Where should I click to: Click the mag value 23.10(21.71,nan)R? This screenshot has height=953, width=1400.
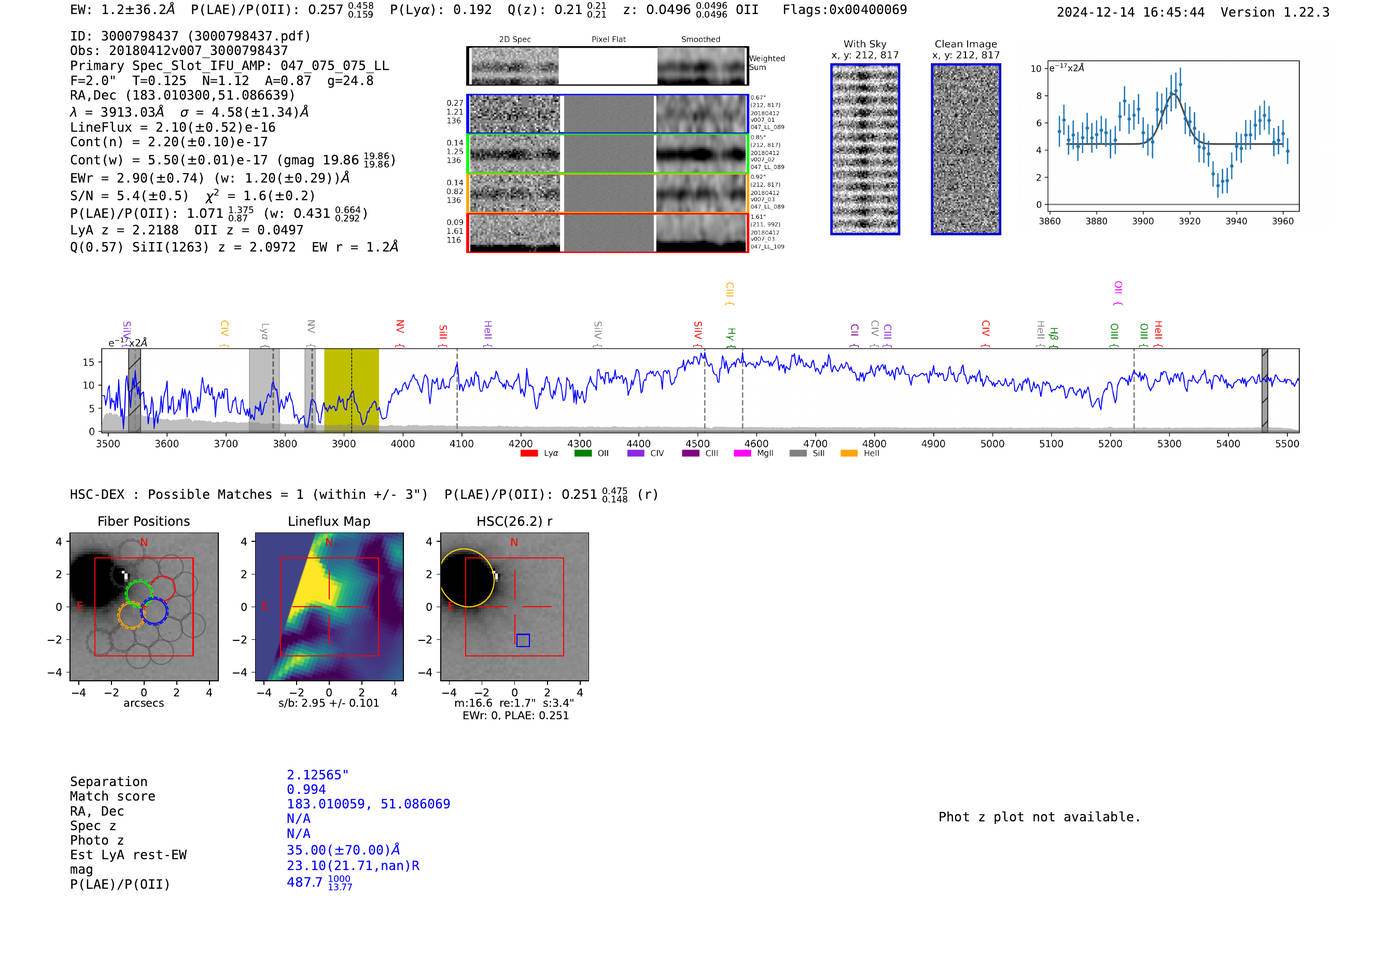click(x=353, y=866)
